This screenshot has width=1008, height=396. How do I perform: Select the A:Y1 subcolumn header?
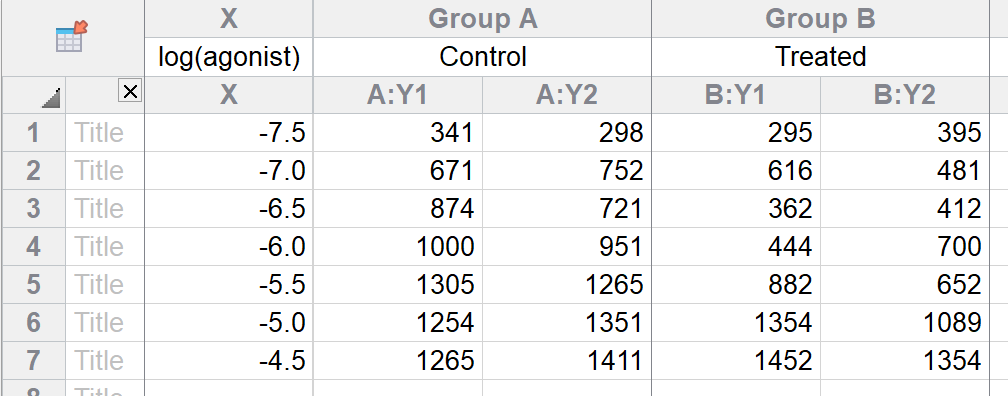pos(397,95)
